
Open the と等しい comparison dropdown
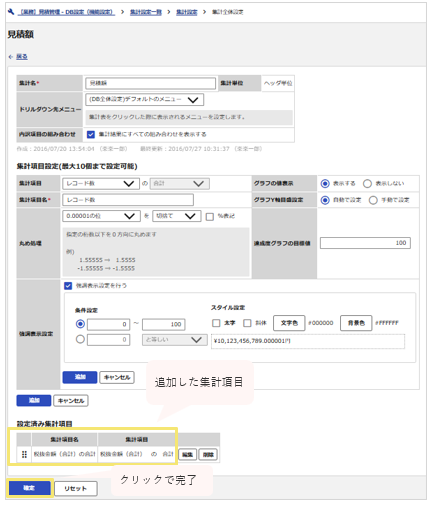coord(174,340)
